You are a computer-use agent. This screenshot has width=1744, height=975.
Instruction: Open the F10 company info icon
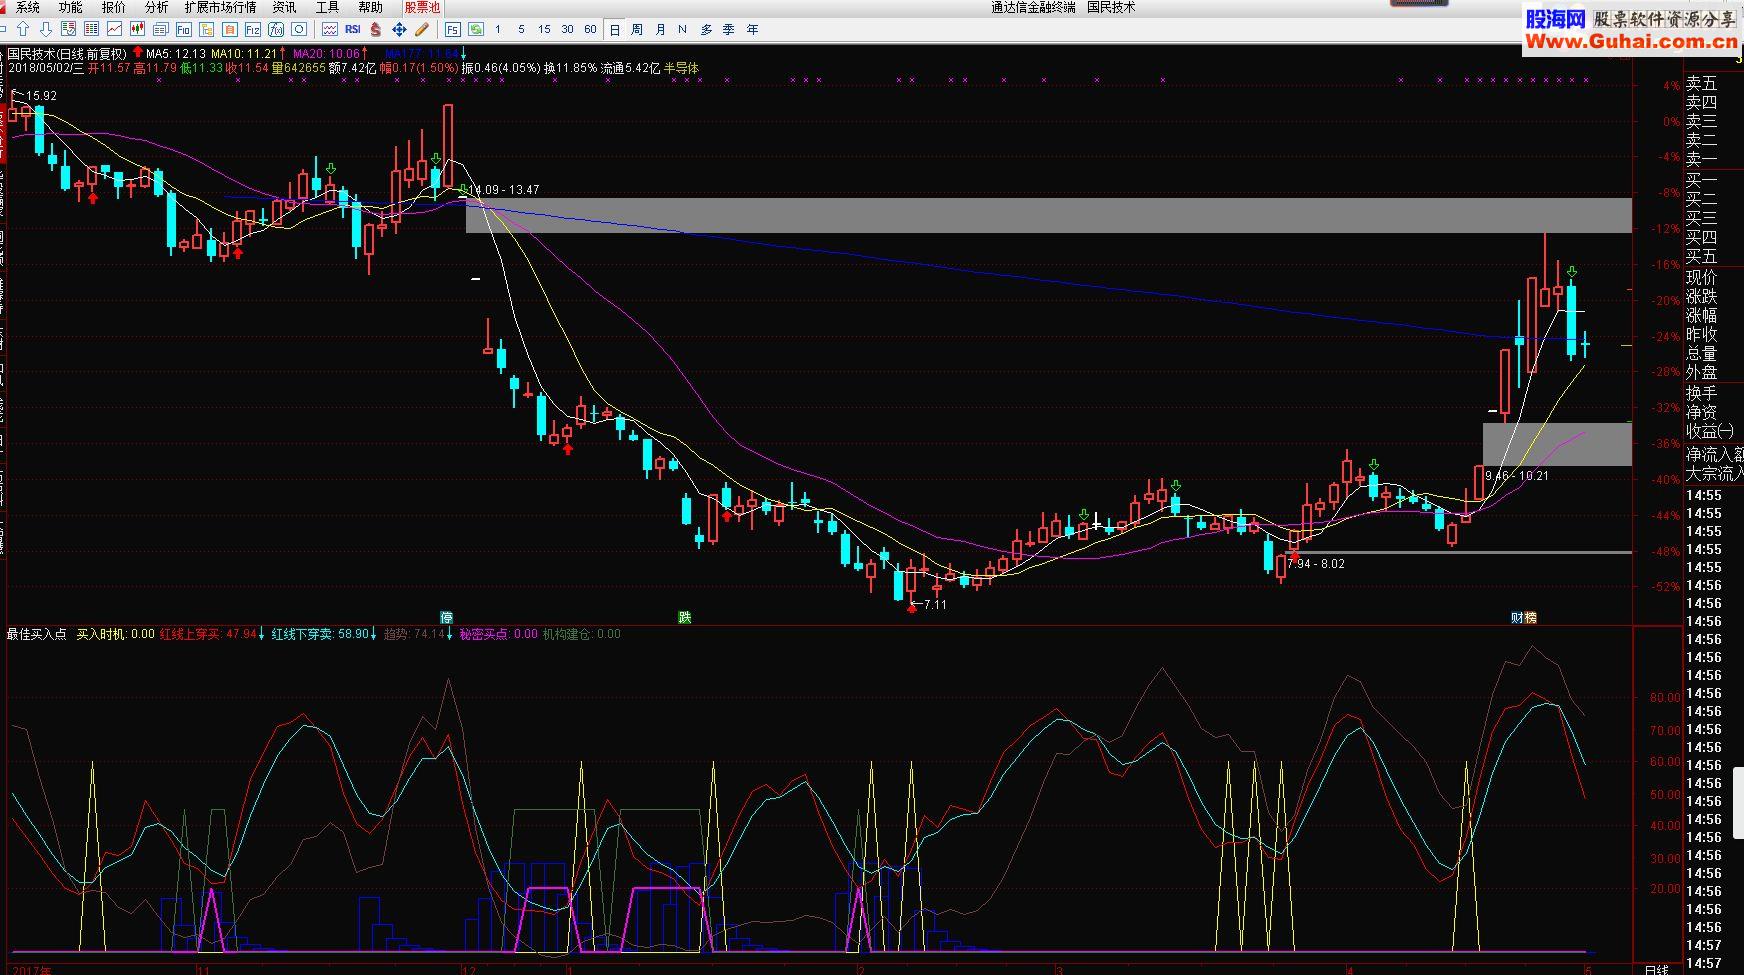[184, 29]
